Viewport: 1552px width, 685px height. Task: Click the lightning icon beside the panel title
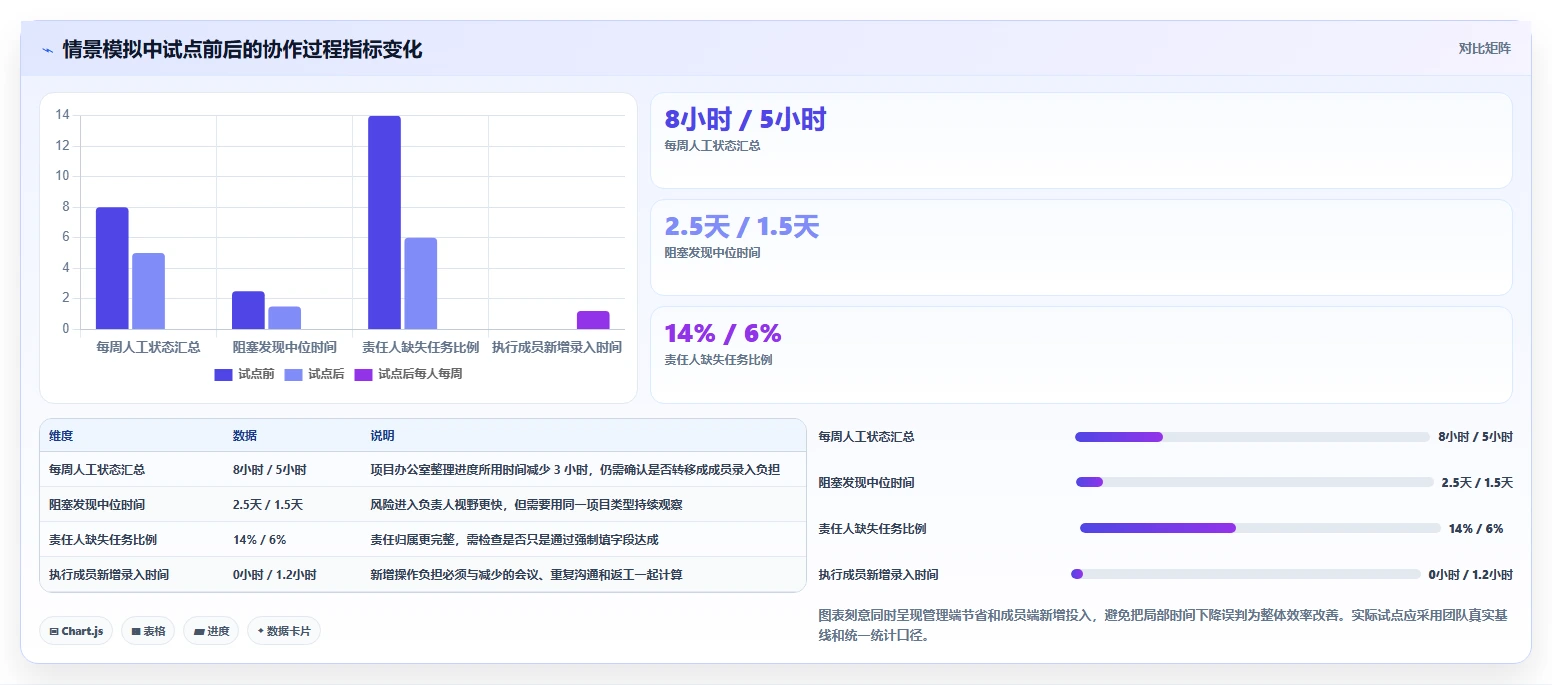[x=47, y=49]
